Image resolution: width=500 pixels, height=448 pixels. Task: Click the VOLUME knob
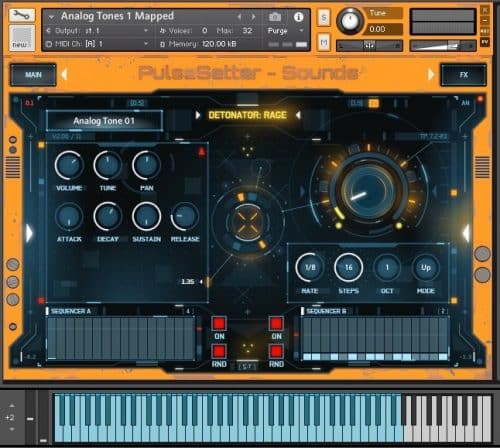point(69,165)
